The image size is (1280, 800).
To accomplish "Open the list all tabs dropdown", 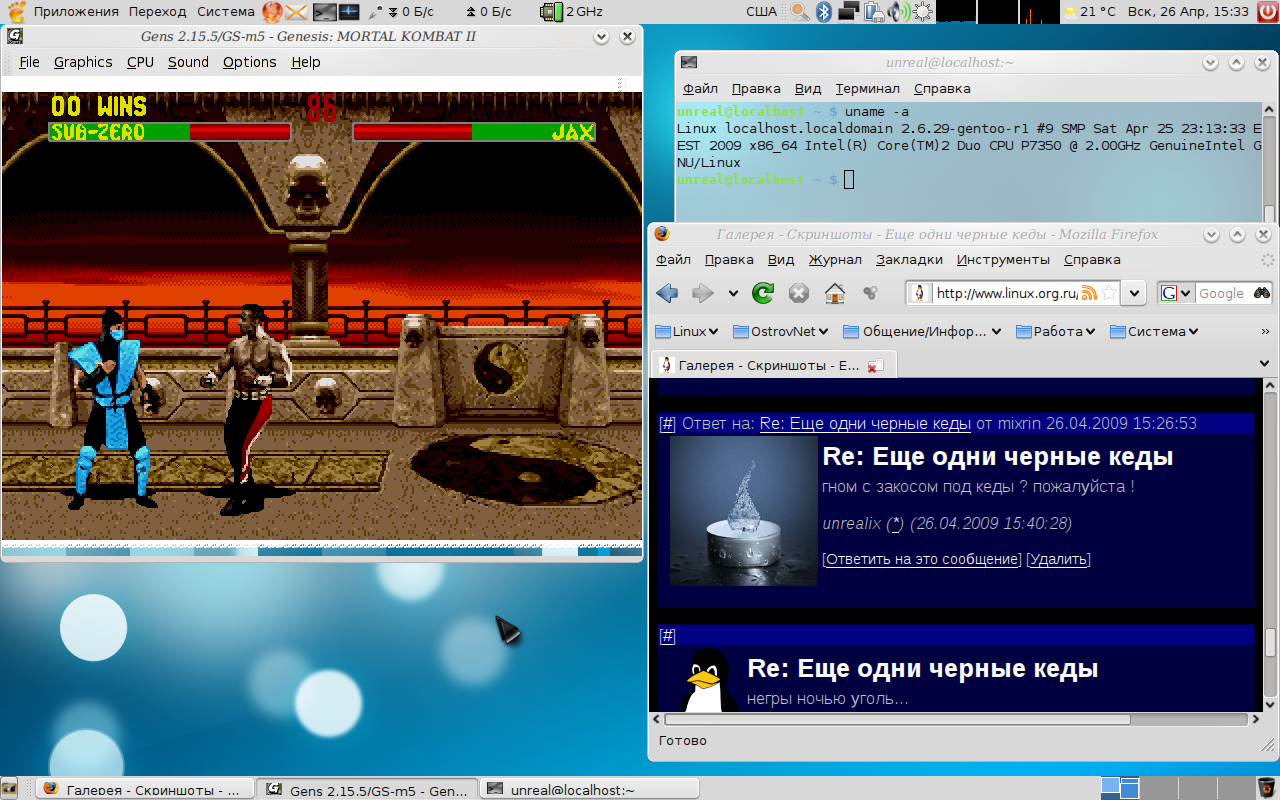I will click(1264, 364).
